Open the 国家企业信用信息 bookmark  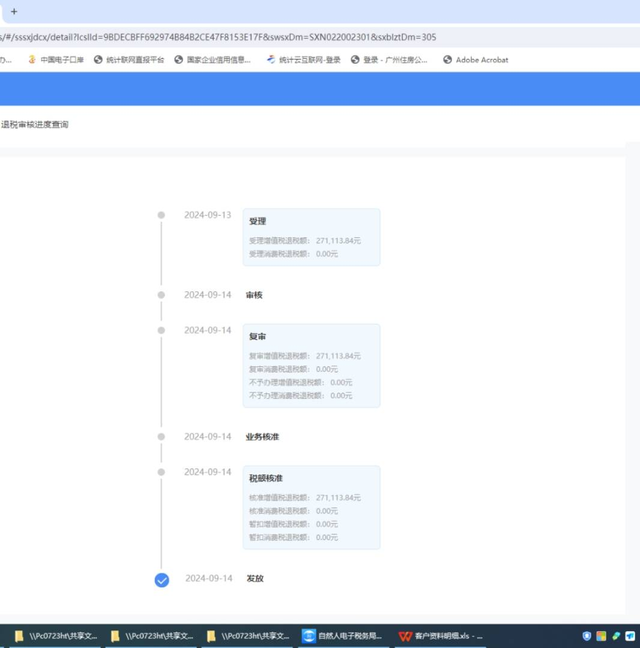pyautogui.click(x=212, y=60)
